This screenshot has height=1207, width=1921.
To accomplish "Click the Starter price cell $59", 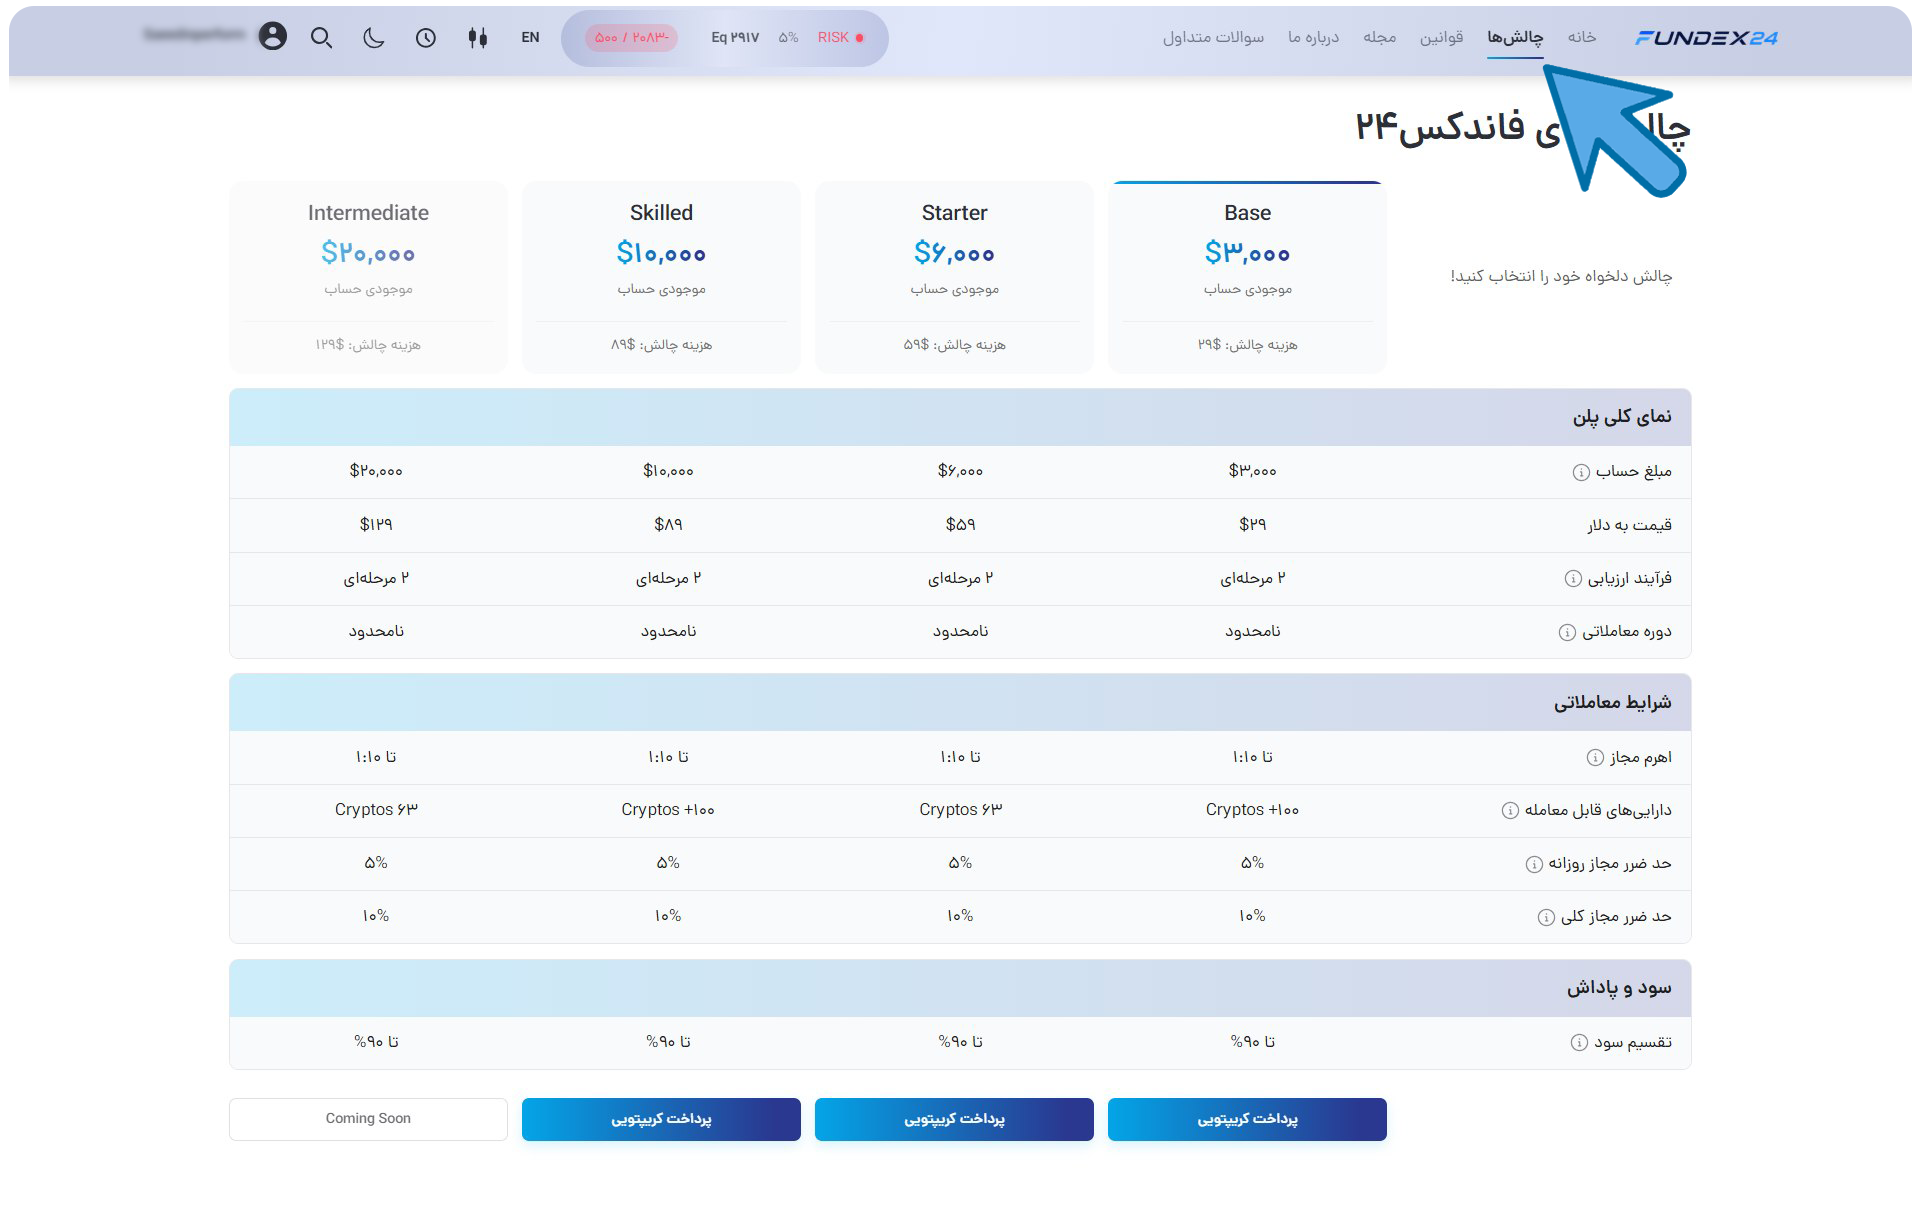I will click(x=960, y=524).
